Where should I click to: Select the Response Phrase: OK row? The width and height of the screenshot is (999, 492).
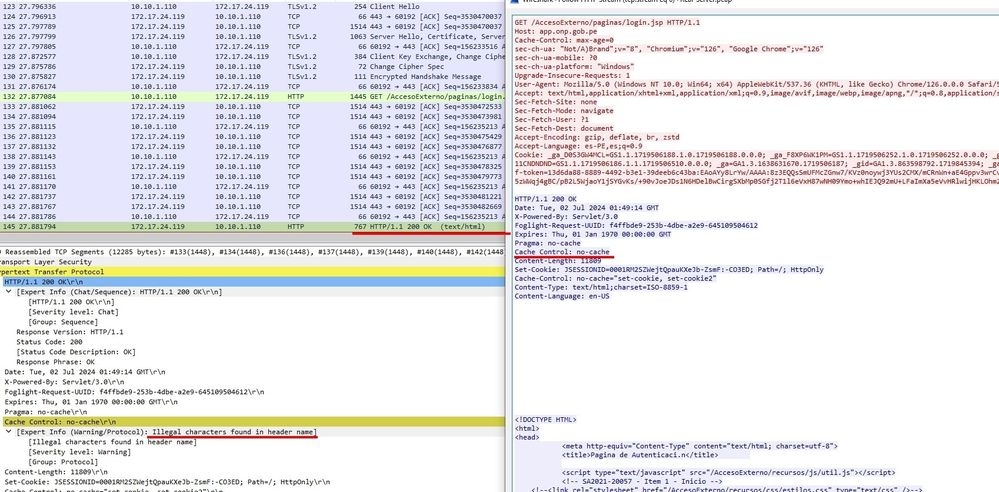coord(55,362)
